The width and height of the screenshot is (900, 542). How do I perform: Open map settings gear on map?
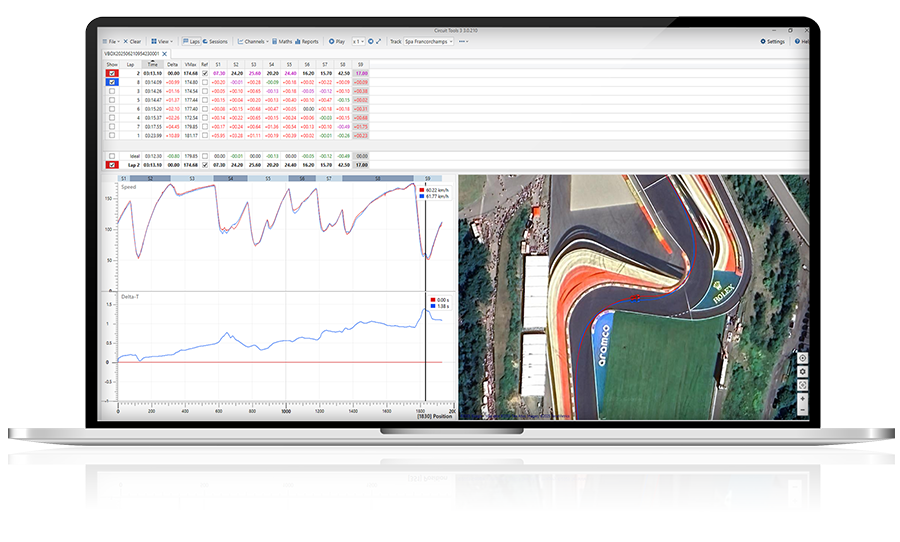803,371
